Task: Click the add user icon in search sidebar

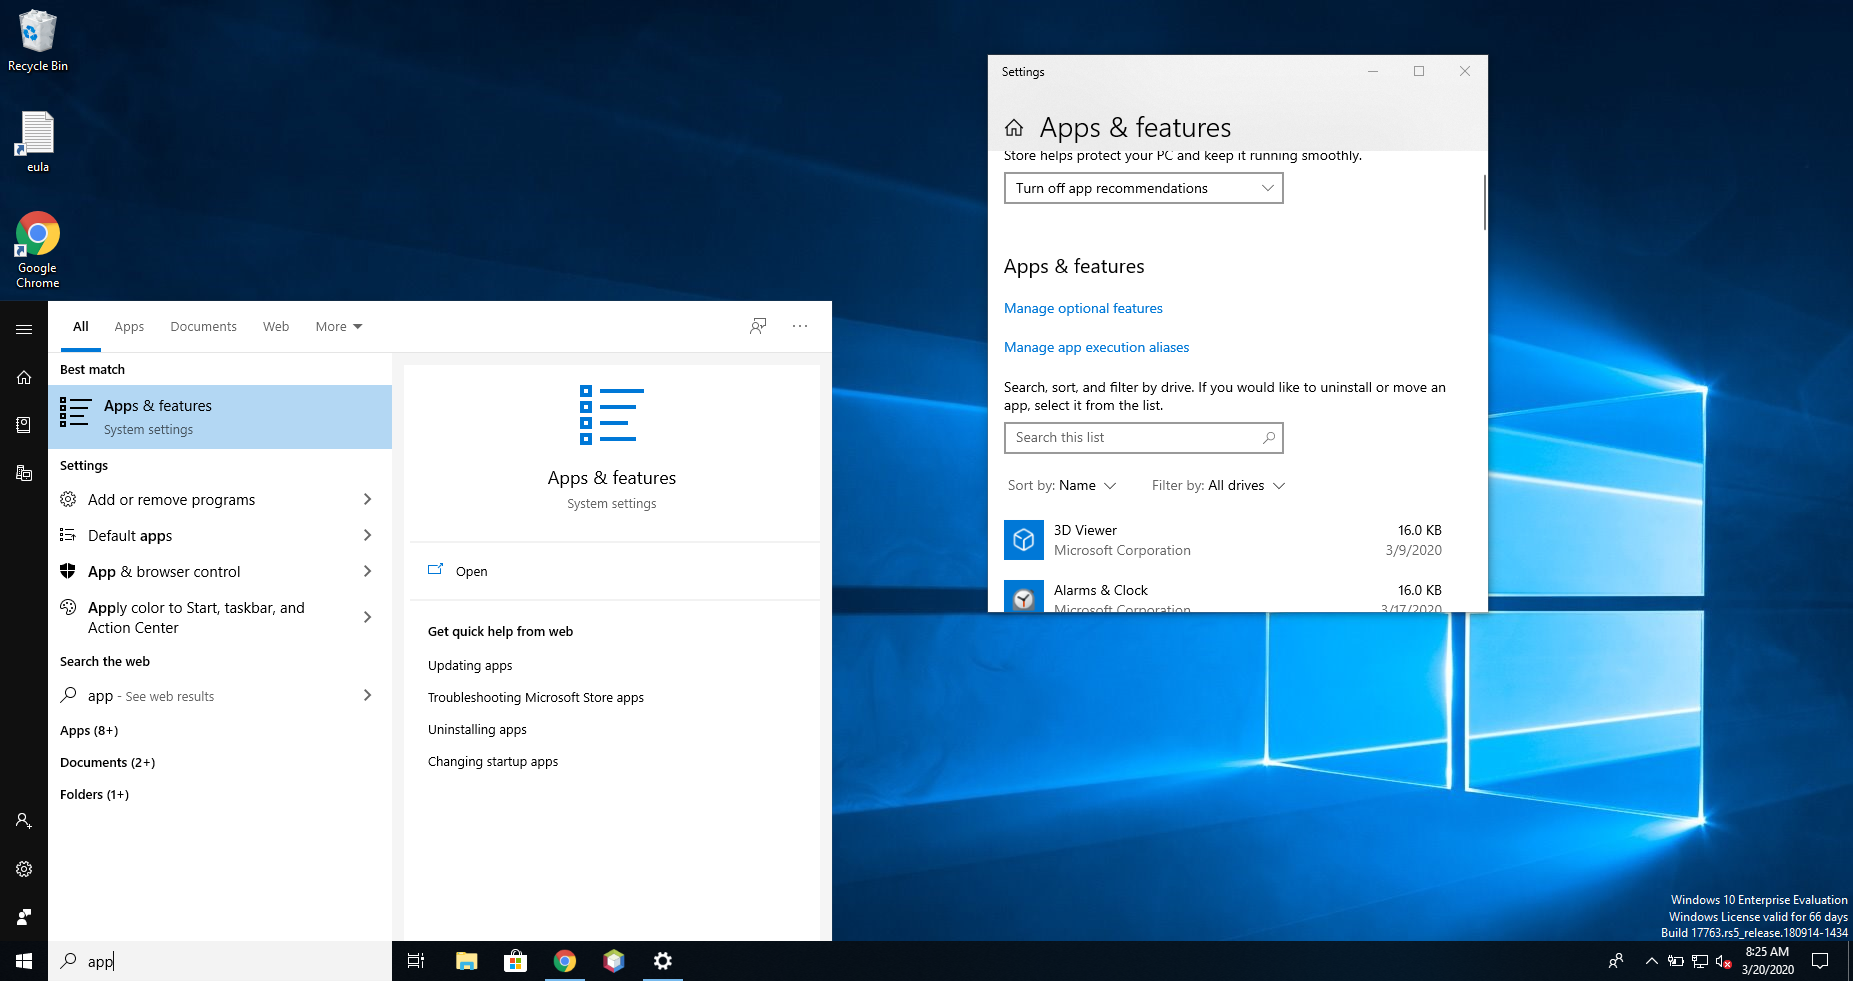Action: [24, 821]
